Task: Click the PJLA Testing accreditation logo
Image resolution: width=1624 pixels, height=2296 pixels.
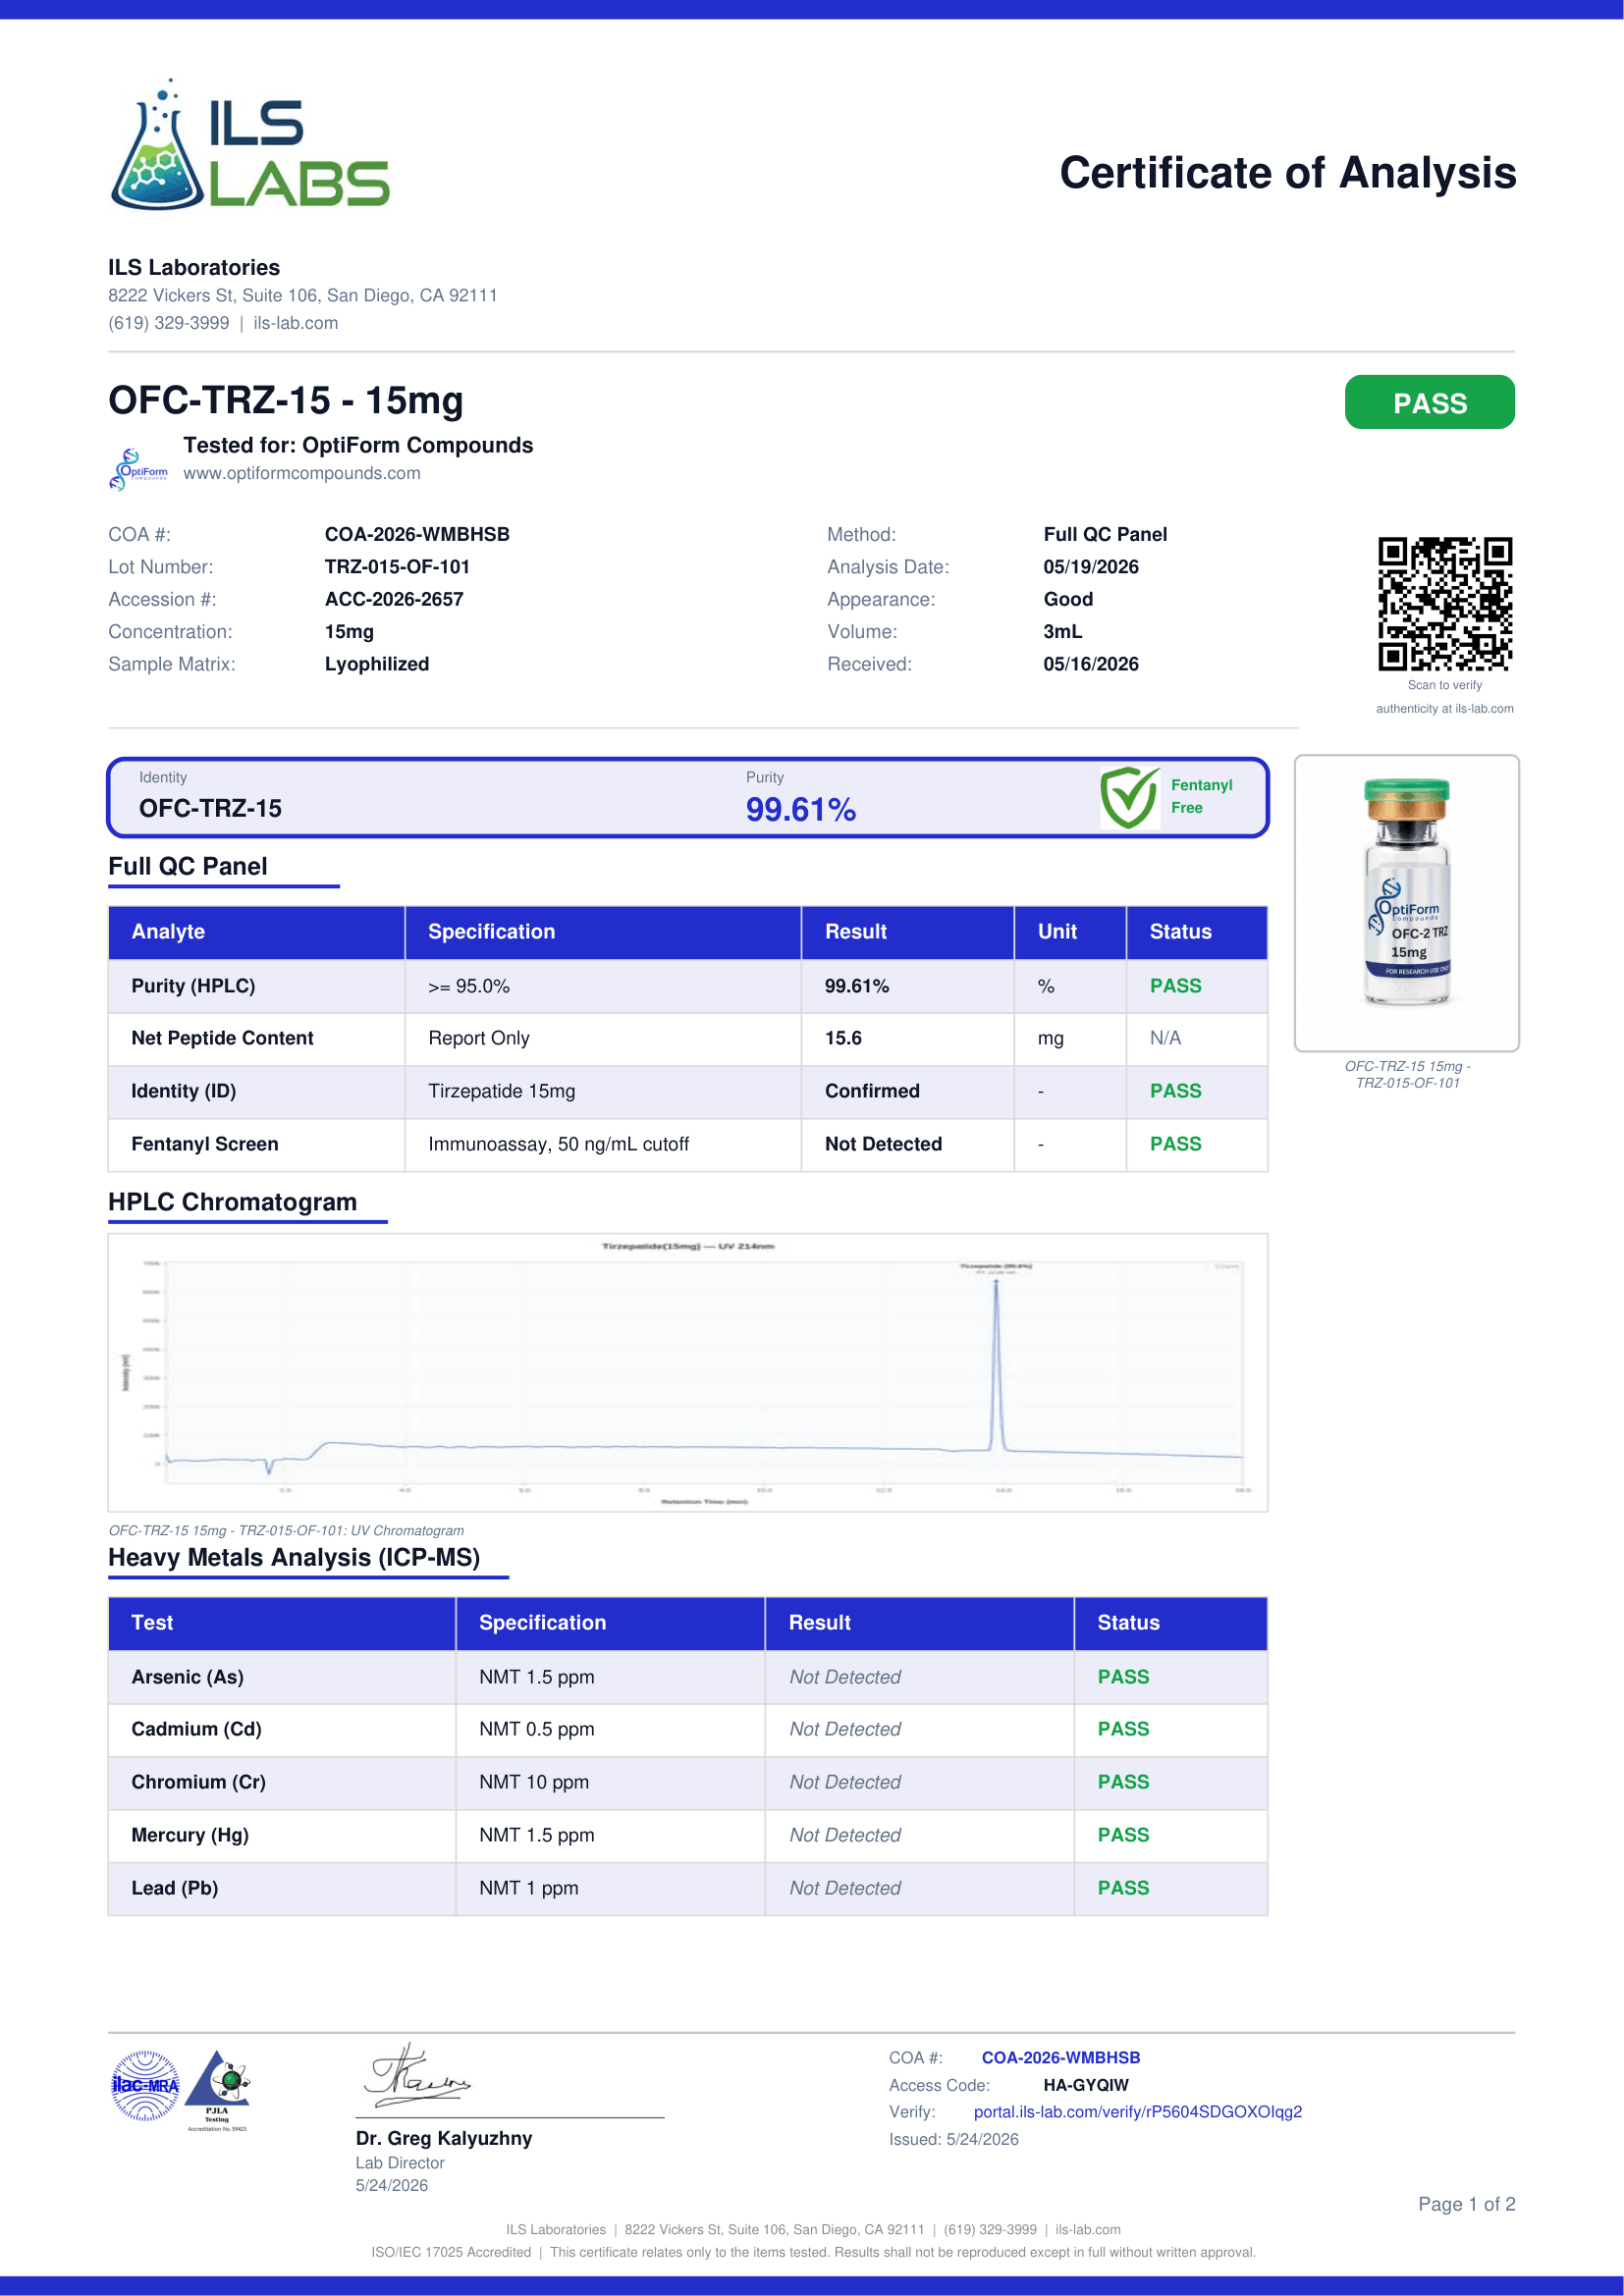Action: pos(218,2089)
